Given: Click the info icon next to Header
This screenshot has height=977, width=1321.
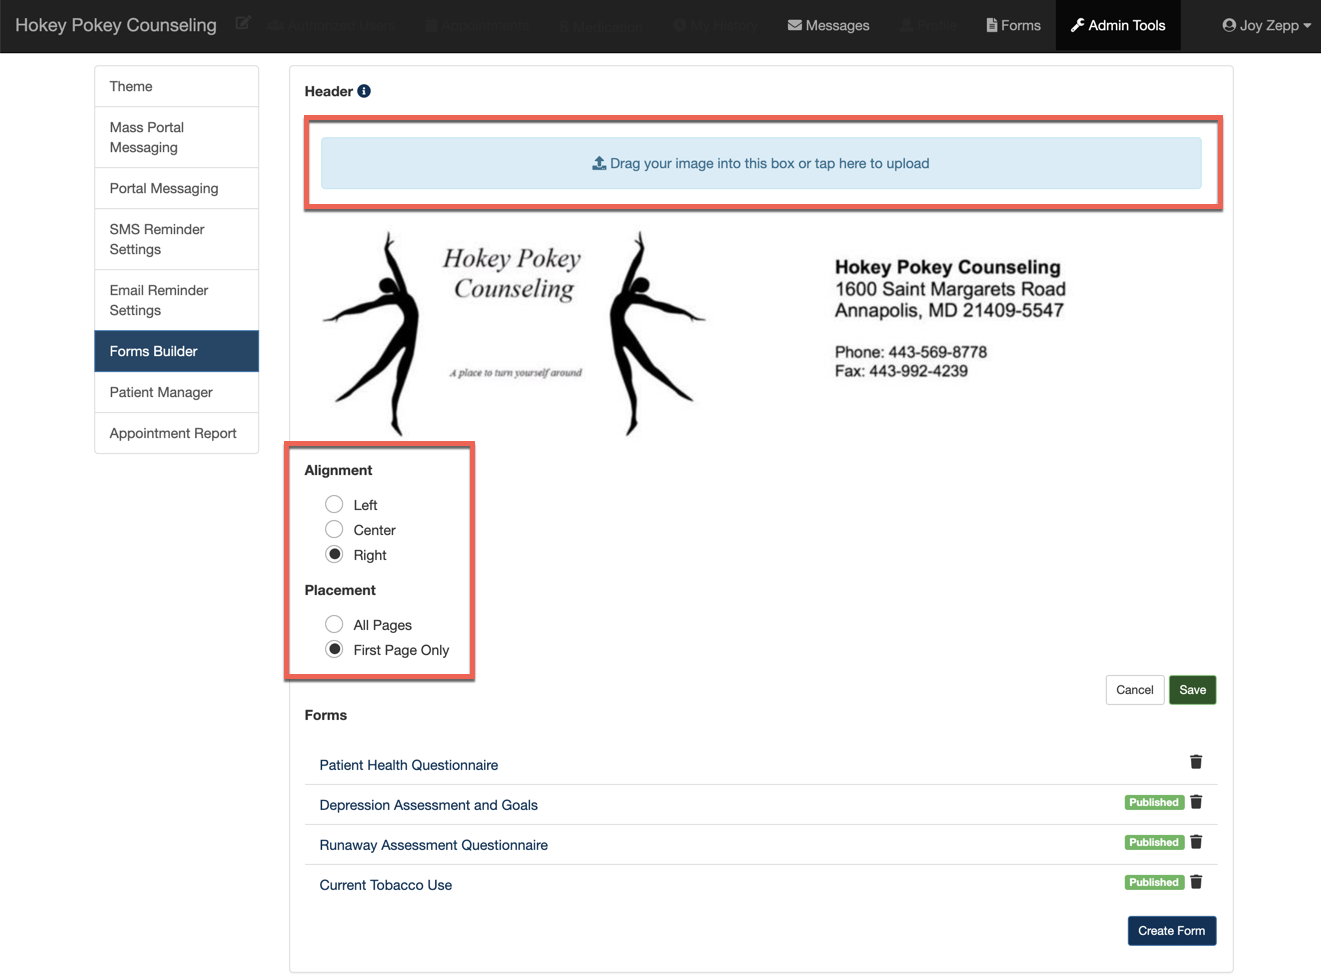Looking at the screenshot, I should pyautogui.click(x=364, y=91).
